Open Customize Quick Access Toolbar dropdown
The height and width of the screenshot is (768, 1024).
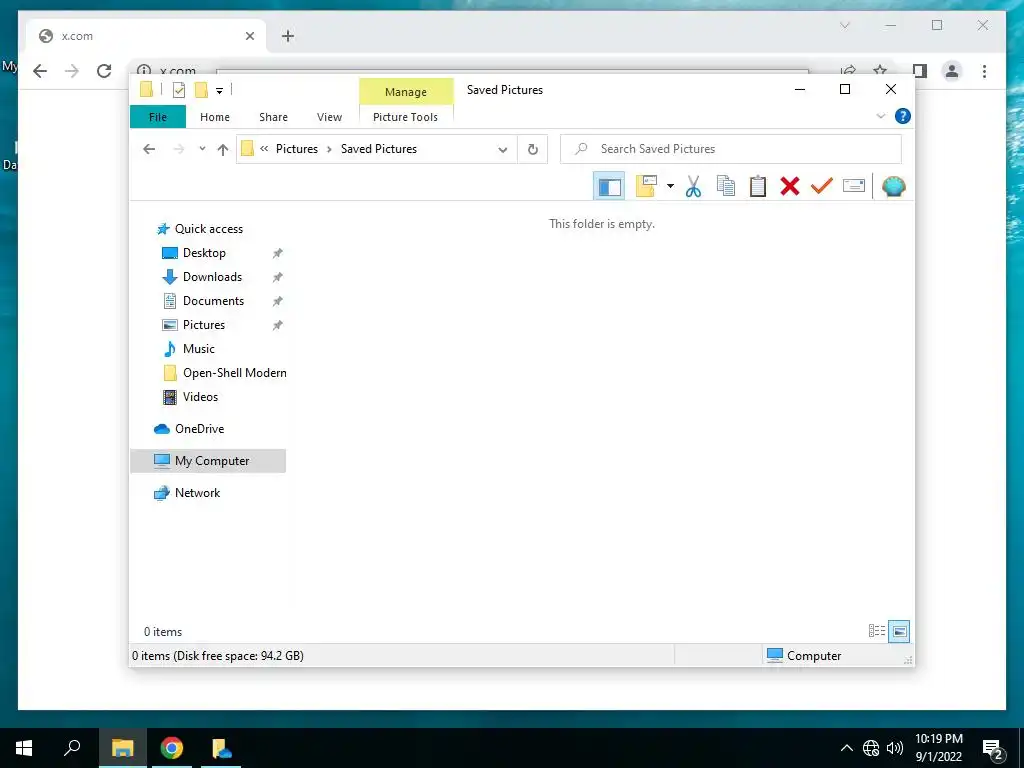click(219, 91)
